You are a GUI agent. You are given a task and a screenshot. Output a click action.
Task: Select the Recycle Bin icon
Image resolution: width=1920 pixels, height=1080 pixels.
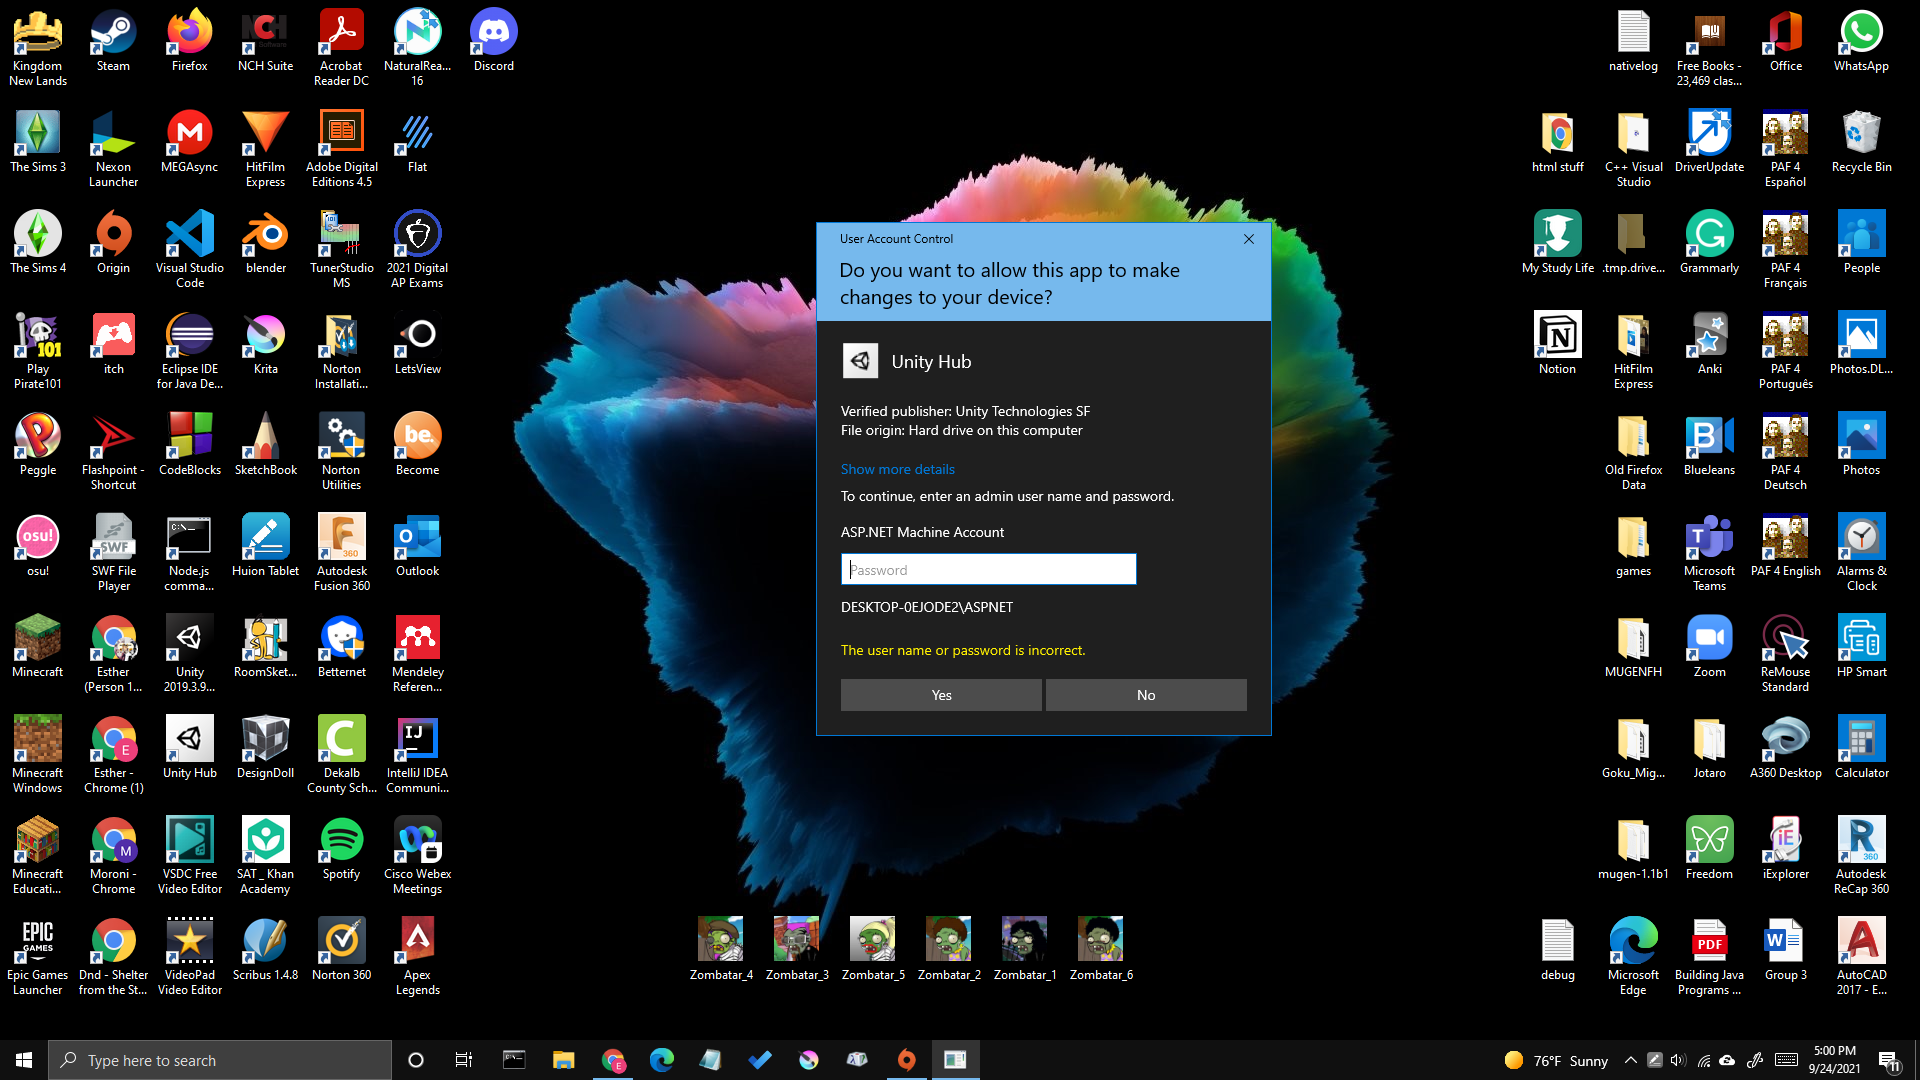[x=1861, y=142]
